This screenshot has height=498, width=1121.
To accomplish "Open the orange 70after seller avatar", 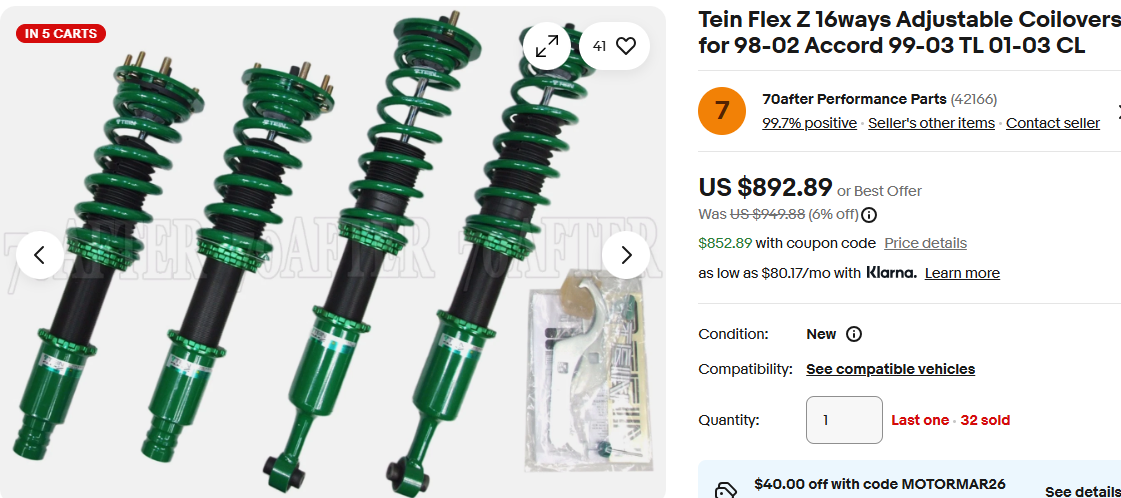I will point(722,111).
